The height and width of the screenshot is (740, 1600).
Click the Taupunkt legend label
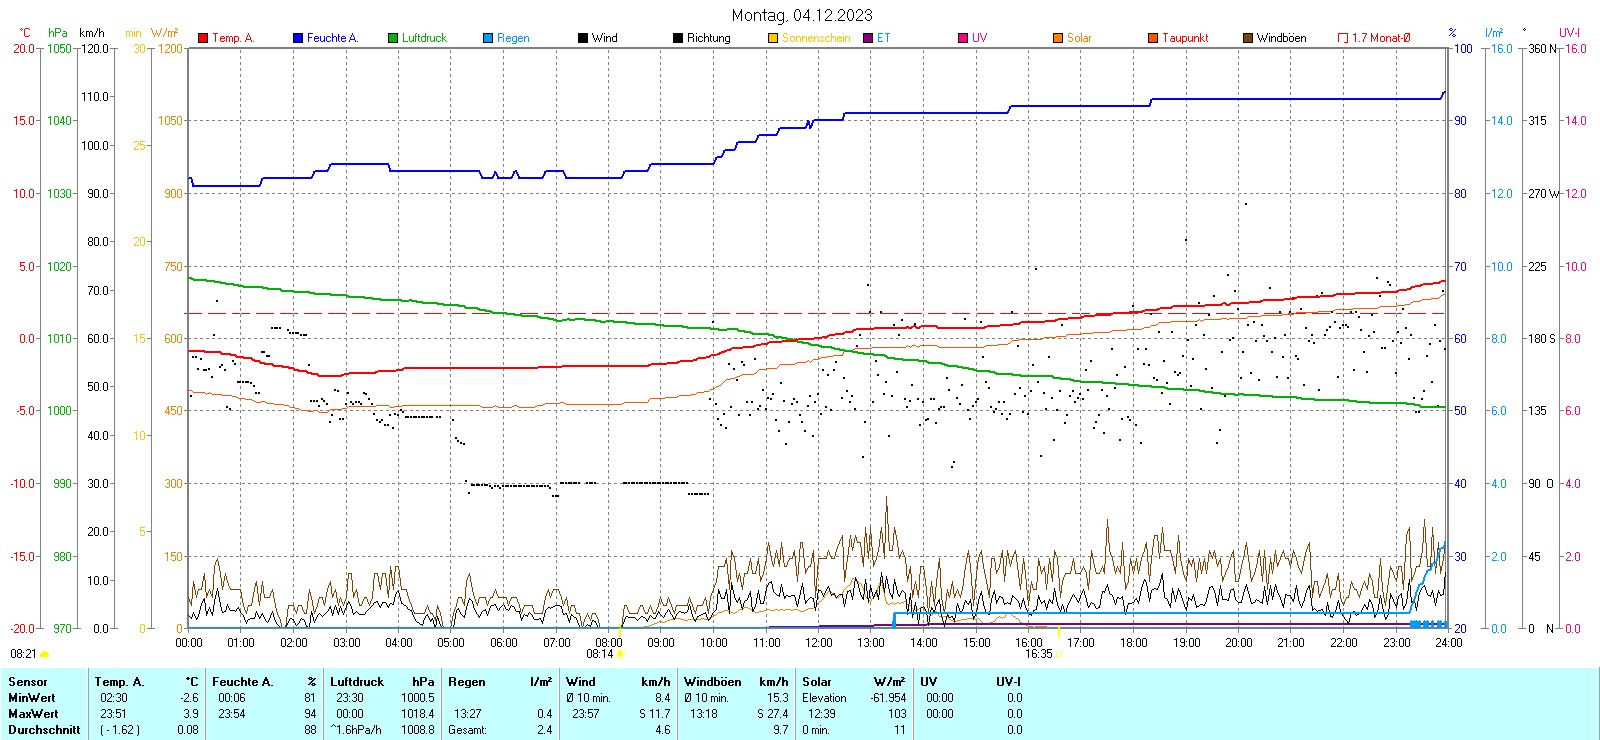pyautogui.click(x=1185, y=38)
